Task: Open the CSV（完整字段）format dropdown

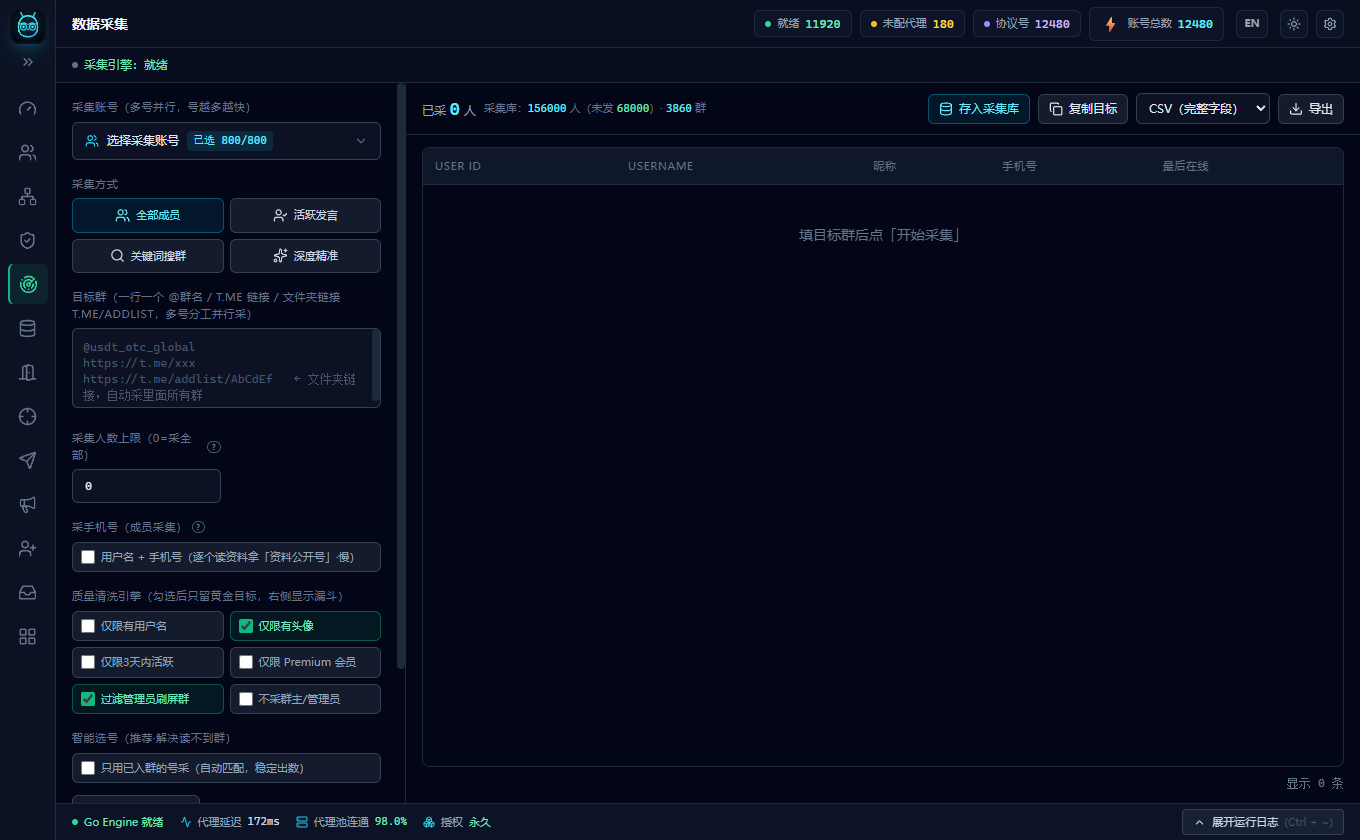Action: click(x=1203, y=109)
